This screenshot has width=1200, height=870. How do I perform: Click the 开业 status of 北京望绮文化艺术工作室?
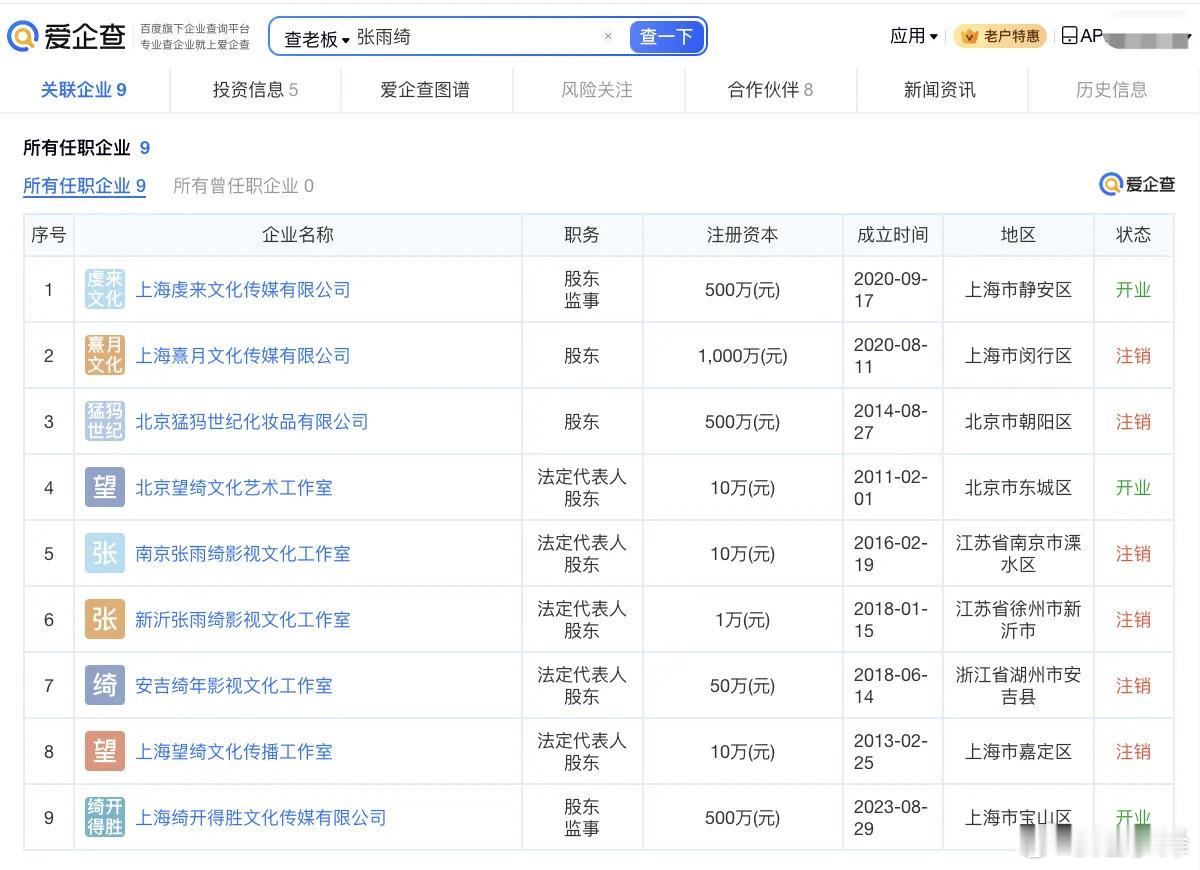(x=1134, y=488)
